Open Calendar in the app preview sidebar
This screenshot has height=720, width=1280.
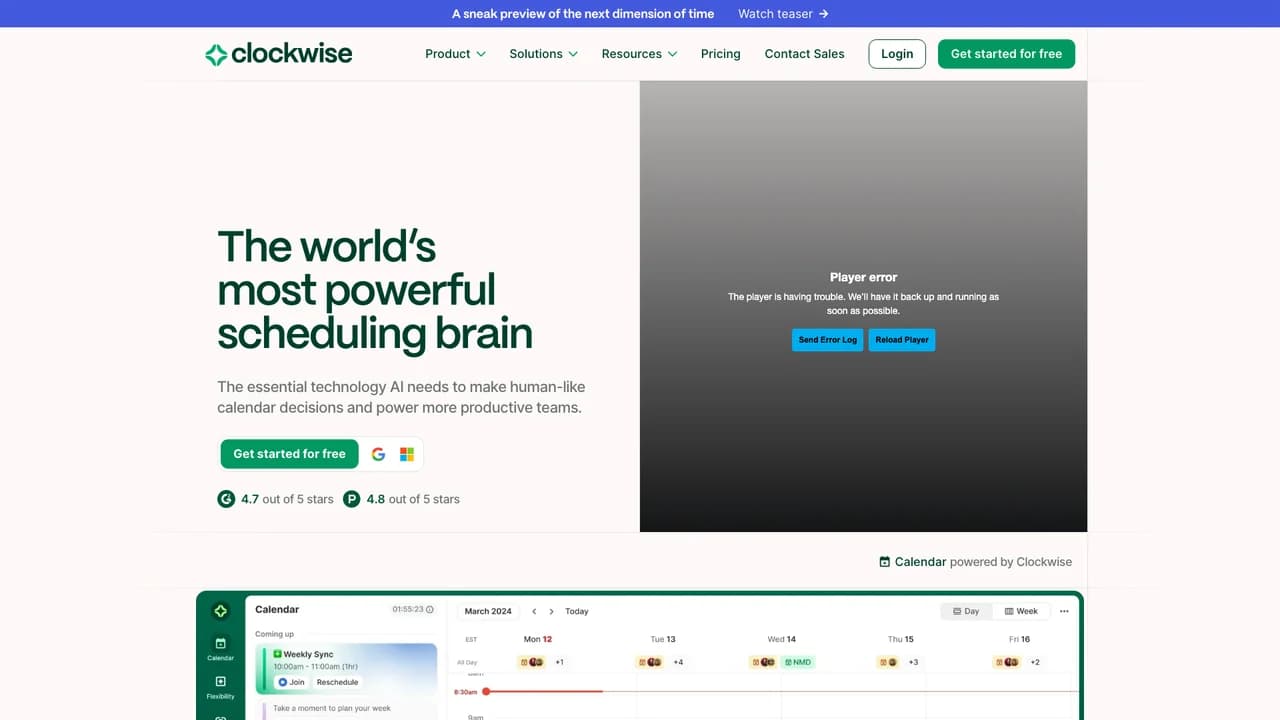(x=221, y=649)
